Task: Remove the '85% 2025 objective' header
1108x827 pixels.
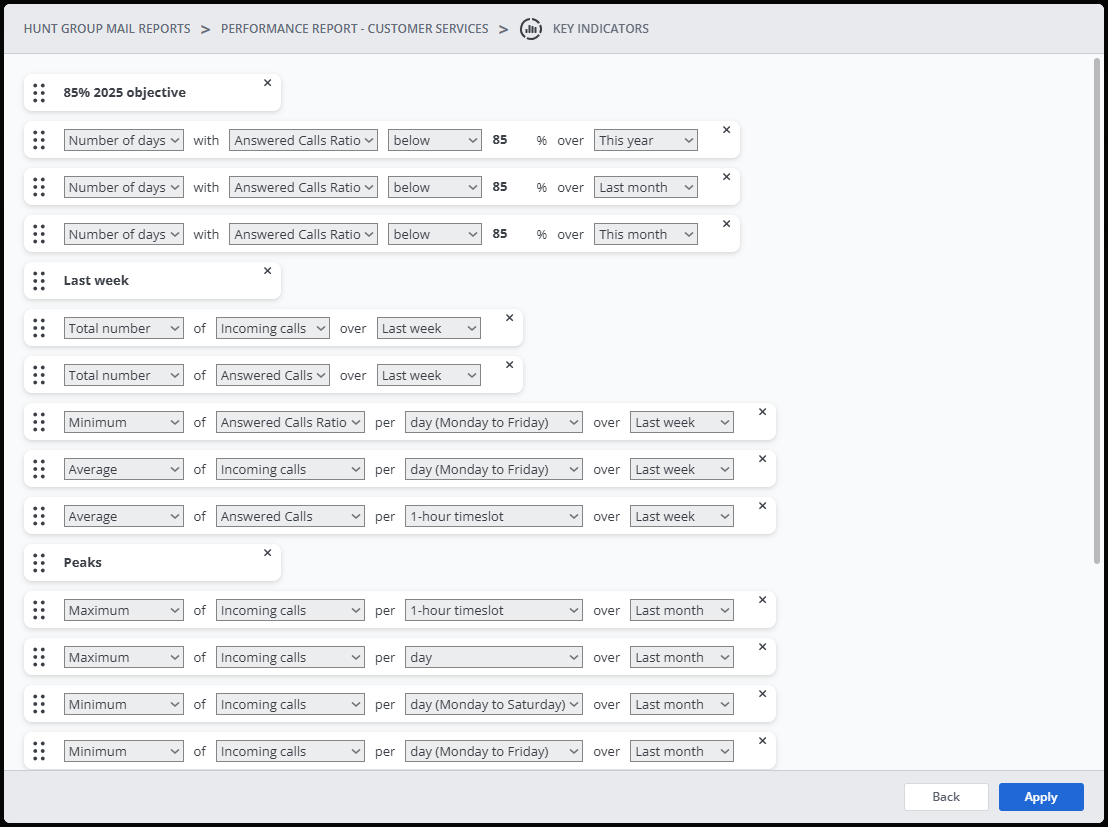Action: point(267,83)
